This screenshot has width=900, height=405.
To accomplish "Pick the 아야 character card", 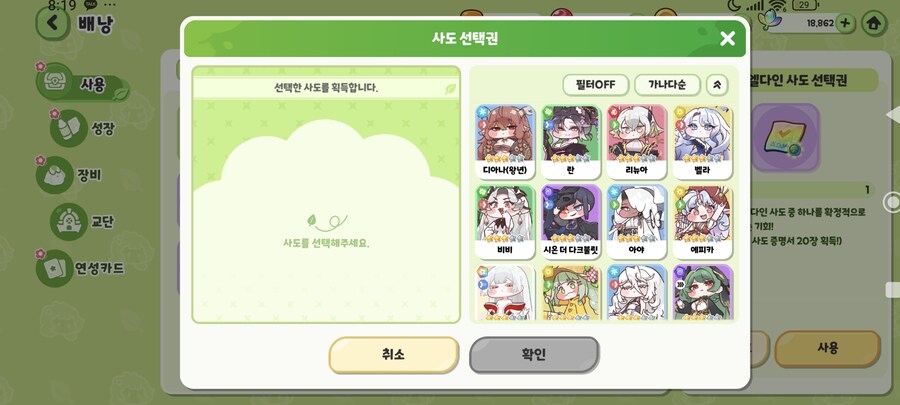I will (x=637, y=222).
